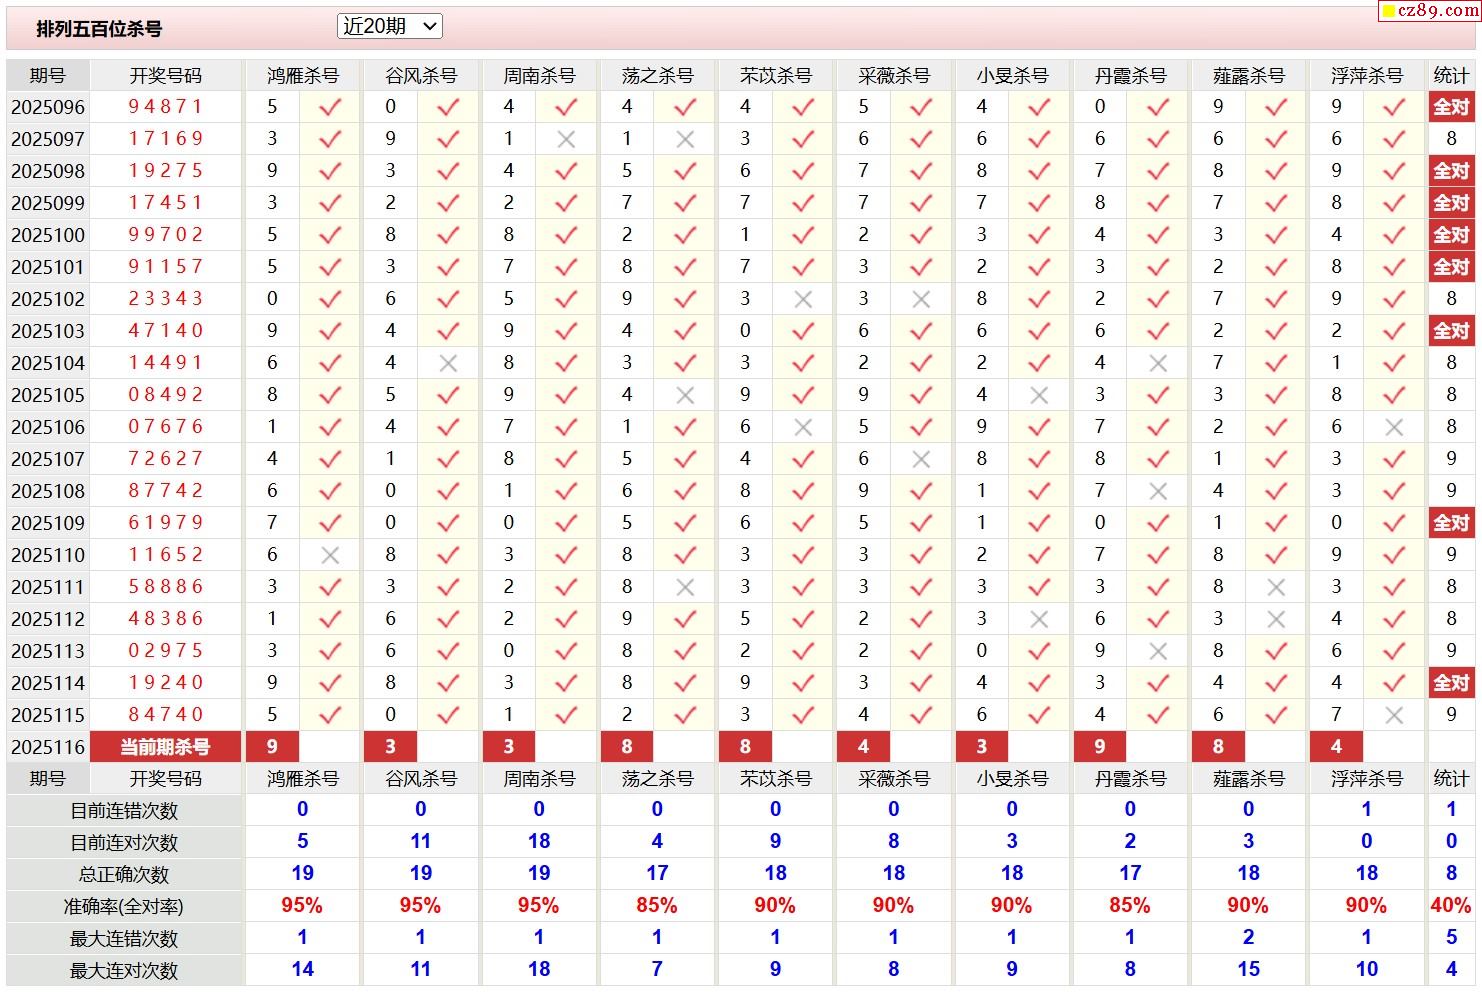The height and width of the screenshot is (994, 1482).
Task: Click the X mark for 芣苡杀号 in row 2025106
Action: tap(803, 427)
